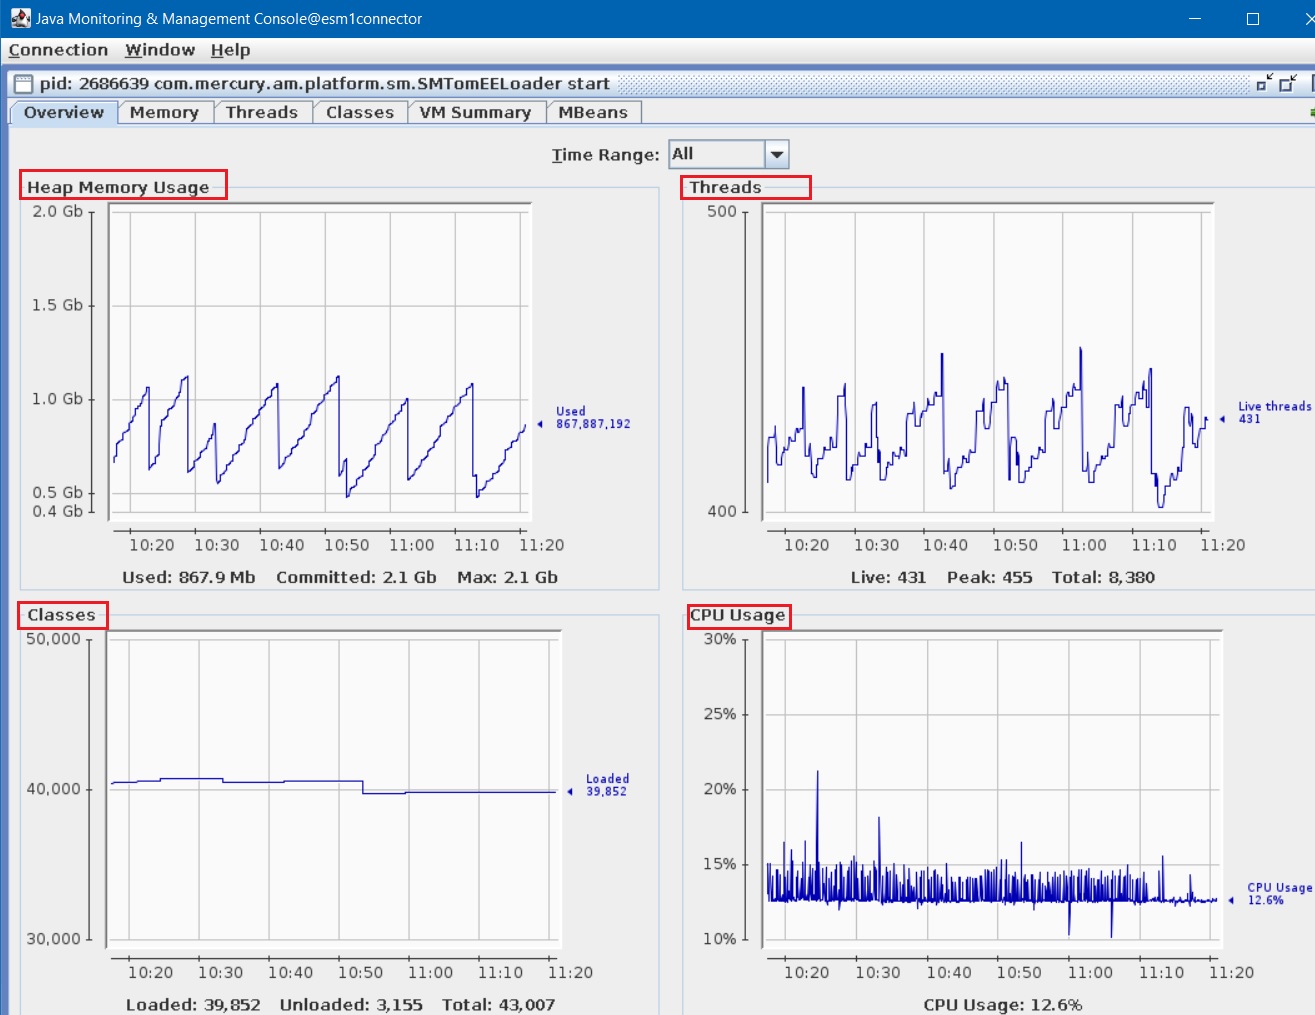This screenshot has height=1015, width=1315.
Task: Switch to the Memory tab
Action: tap(164, 112)
